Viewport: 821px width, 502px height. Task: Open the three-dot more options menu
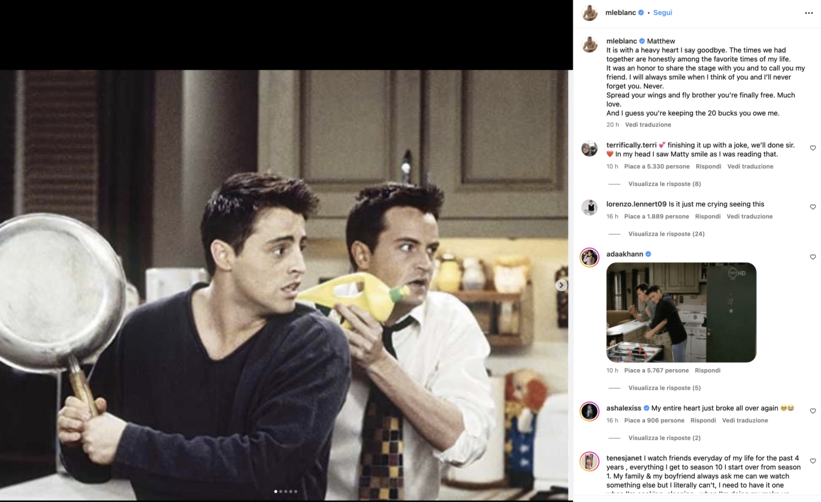pyautogui.click(x=808, y=13)
